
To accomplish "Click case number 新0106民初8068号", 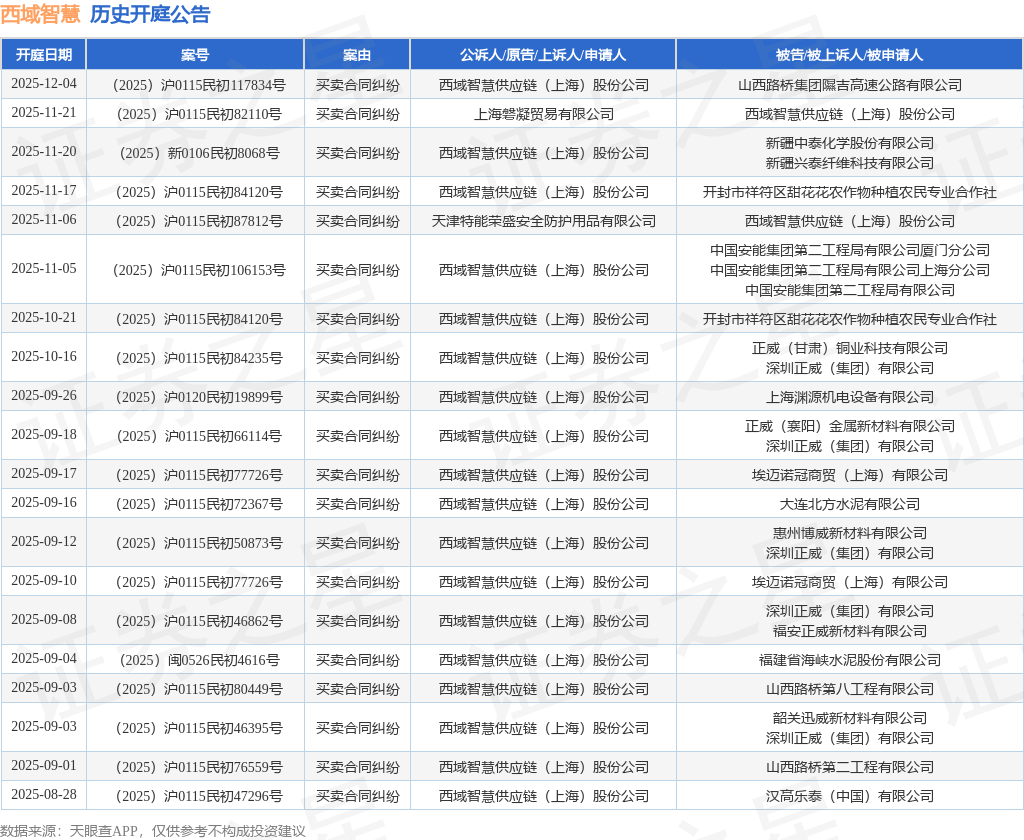I will coord(223,153).
